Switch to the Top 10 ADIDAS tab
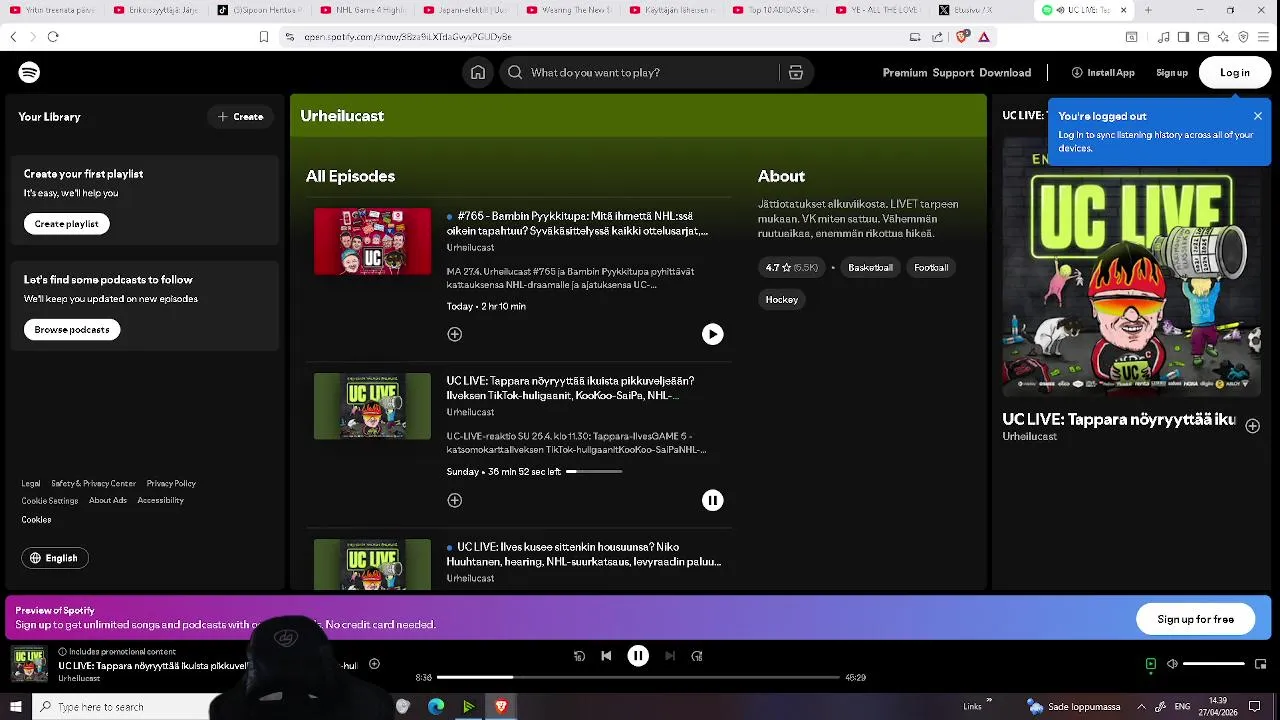The height and width of the screenshot is (720, 1280). click(772, 10)
